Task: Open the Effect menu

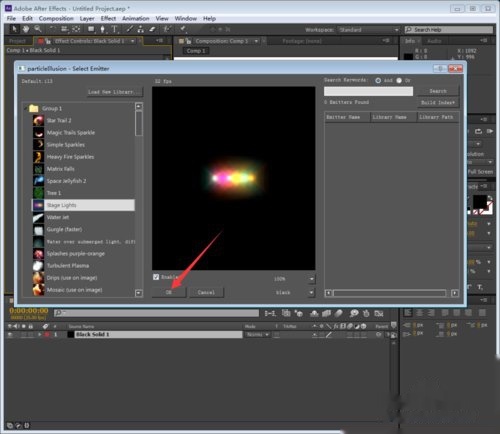Action: [x=108, y=19]
